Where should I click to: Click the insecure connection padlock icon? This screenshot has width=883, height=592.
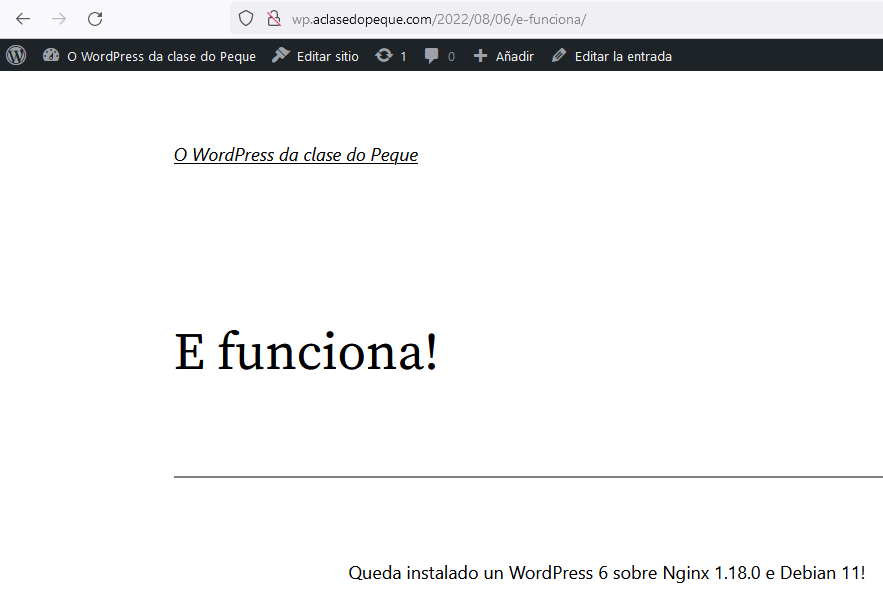(x=274, y=19)
